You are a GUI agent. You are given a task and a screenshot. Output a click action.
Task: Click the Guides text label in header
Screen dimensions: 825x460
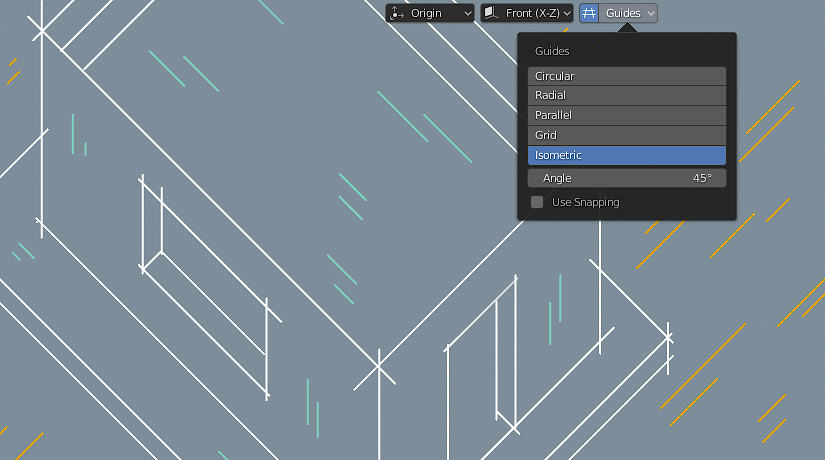tap(623, 13)
